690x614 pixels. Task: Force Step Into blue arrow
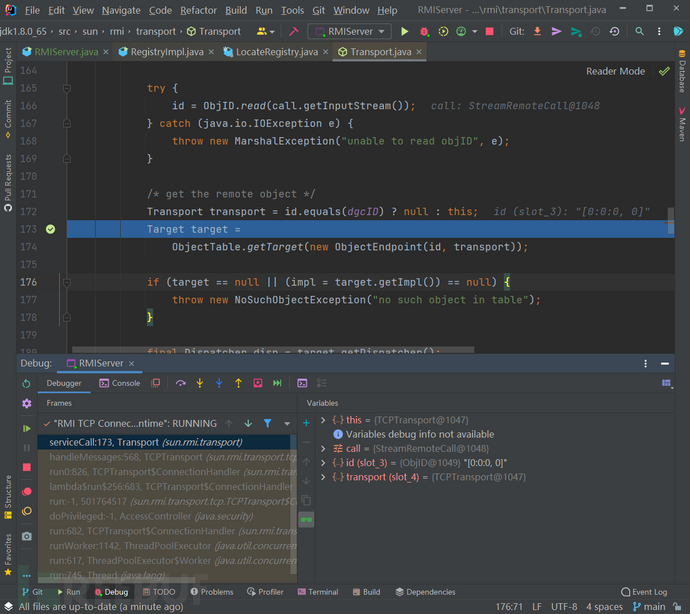pos(219,383)
